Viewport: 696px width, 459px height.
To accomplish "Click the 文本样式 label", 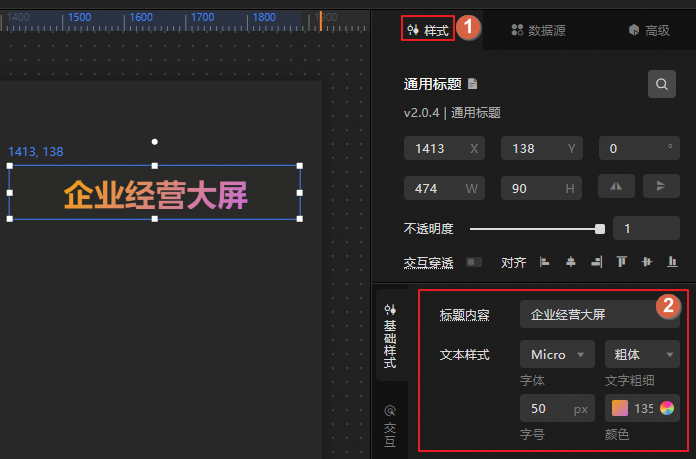I will pyautogui.click(x=464, y=355).
